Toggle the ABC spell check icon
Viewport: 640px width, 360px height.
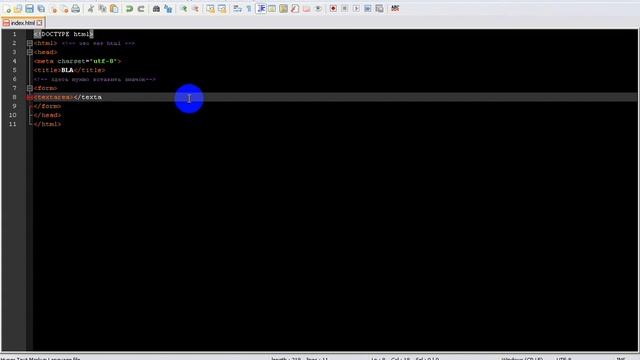click(395, 9)
